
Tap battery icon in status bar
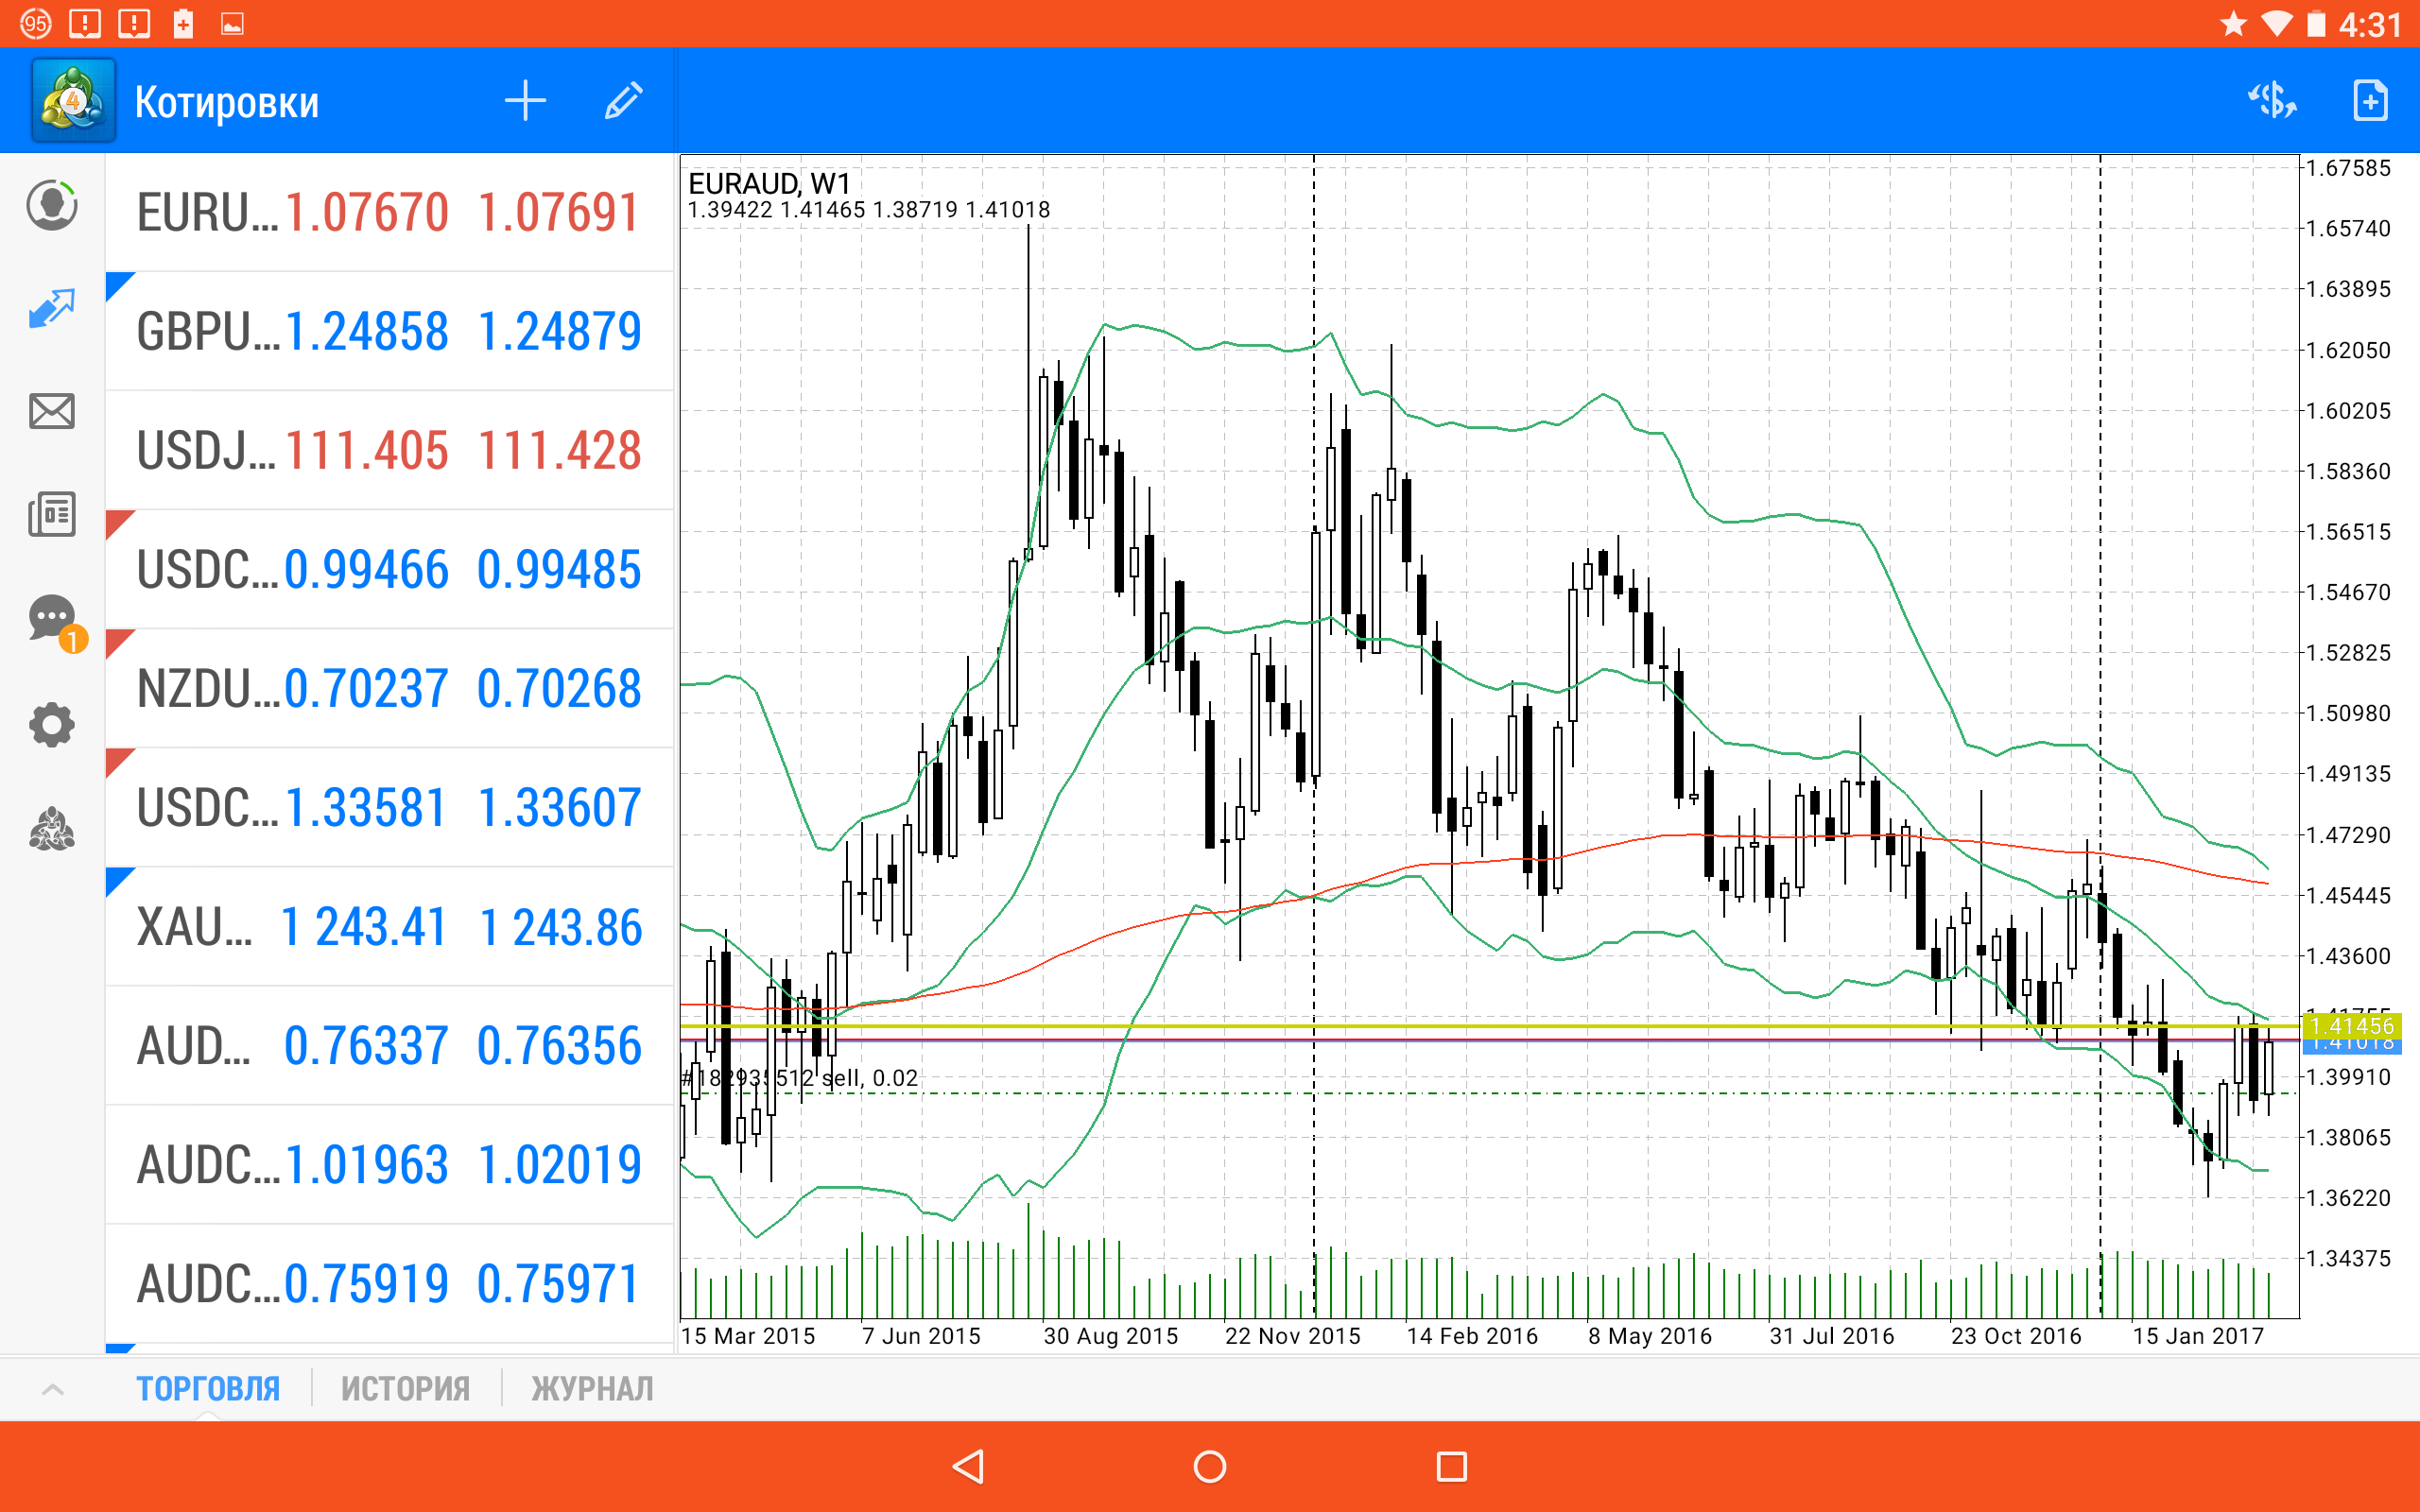(x=2316, y=24)
